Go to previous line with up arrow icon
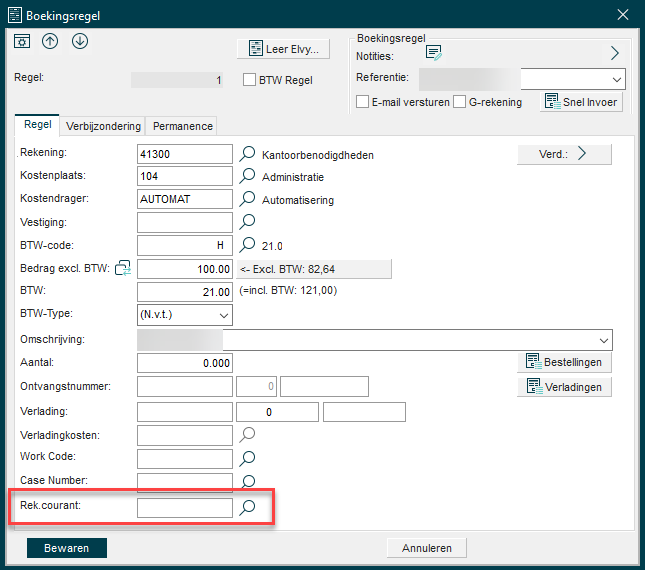Screen dimensions: 645x570 pyautogui.click(x=51, y=42)
